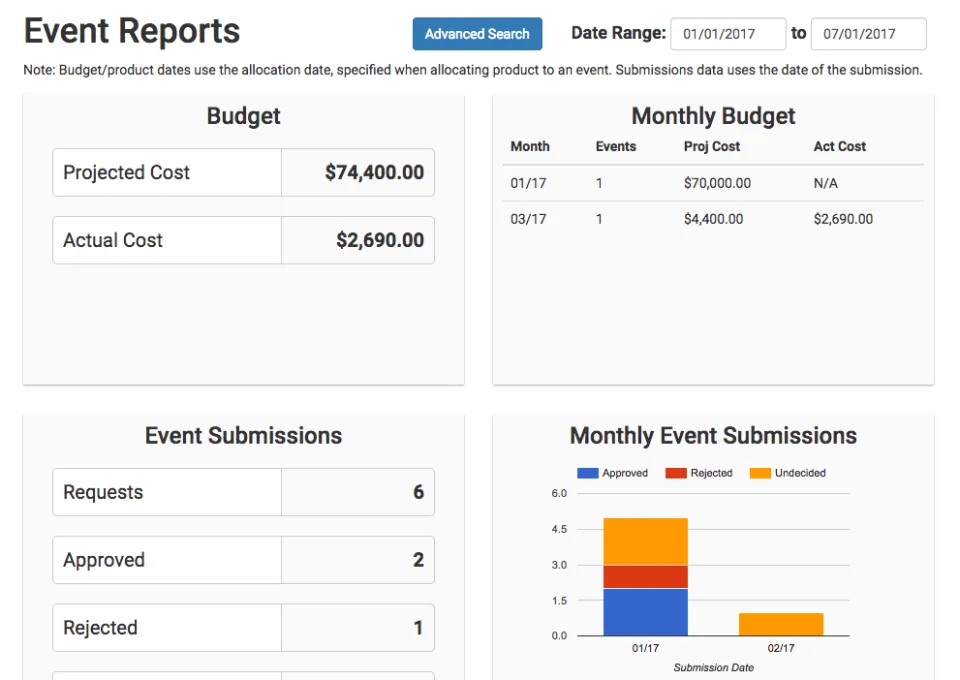Click the 02/17 axis label on chart
The width and height of the screenshot is (960, 680).
(x=781, y=648)
